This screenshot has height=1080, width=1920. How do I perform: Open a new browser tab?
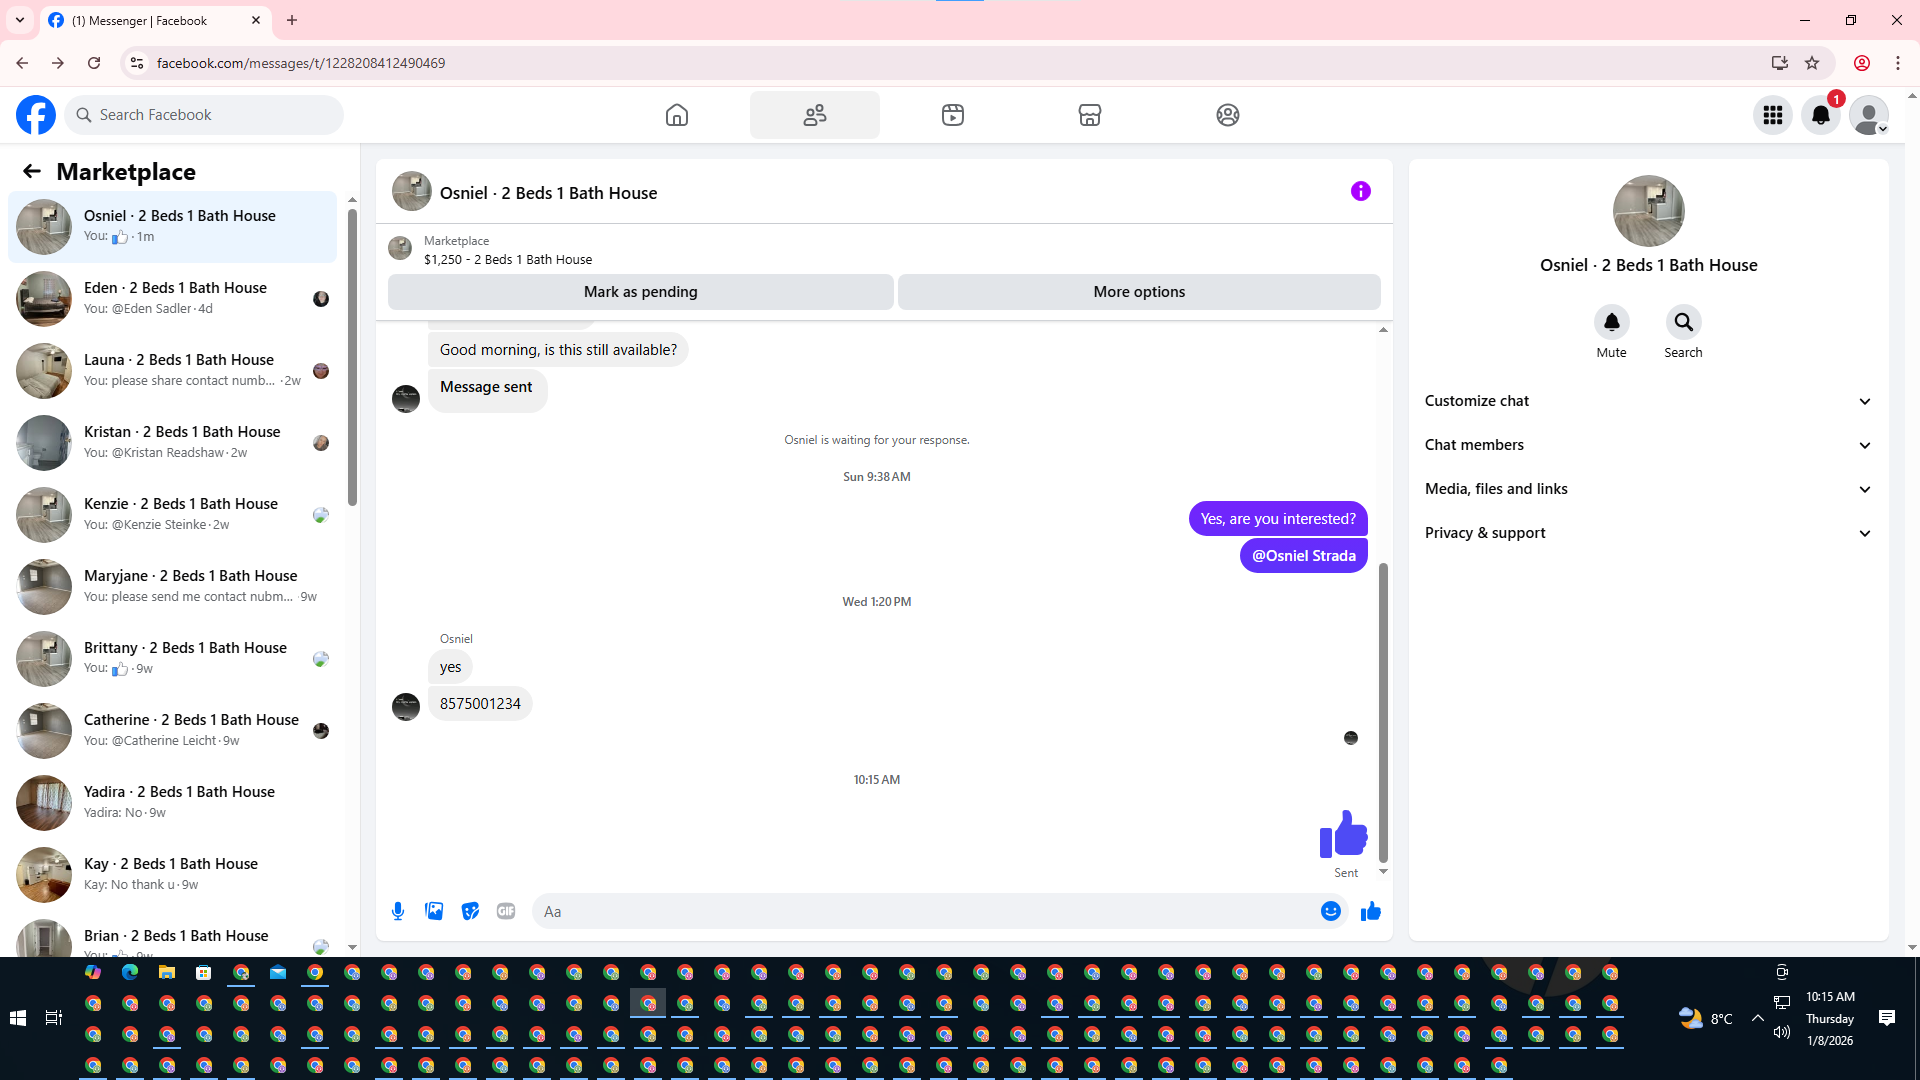(x=292, y=20)
